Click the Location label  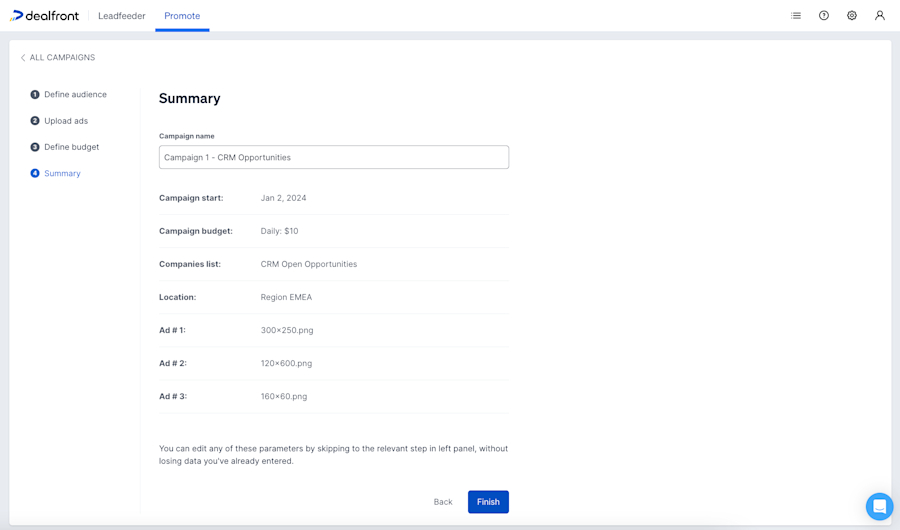177,297
